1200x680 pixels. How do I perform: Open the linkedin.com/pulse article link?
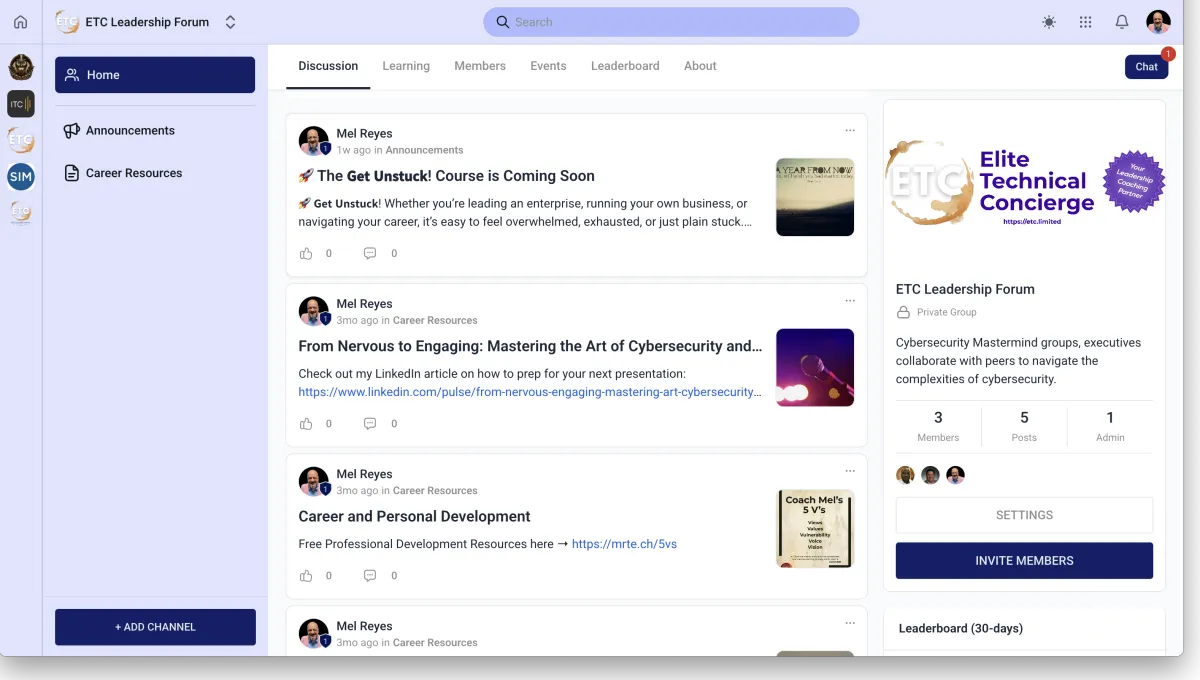(530, 392)
